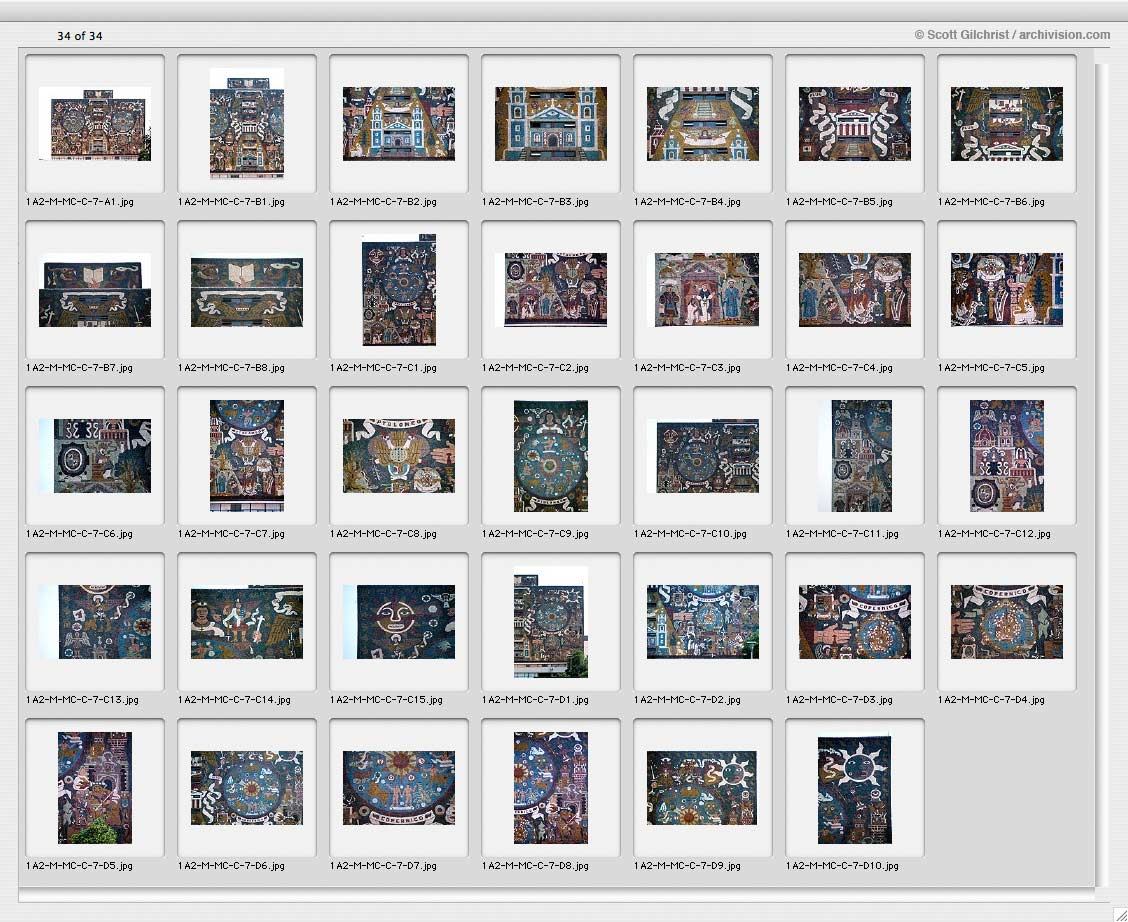Select filename text "1A2-M-MC-C-7-B5.jpg"
Image resolution: width=1128 pixels, height=922 pixels.
click(840, 202)
